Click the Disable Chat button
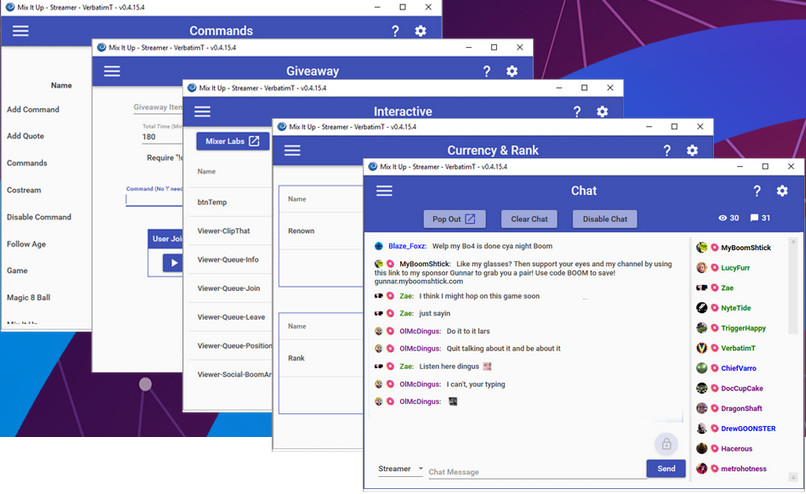The image size is (806, 494). coord(604,219)
